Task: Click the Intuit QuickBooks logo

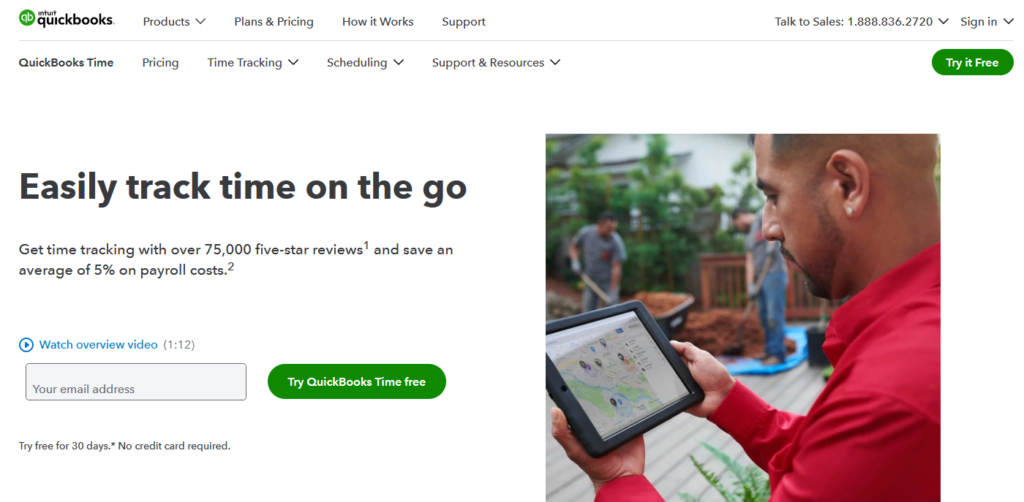Action: coord(67,19)
